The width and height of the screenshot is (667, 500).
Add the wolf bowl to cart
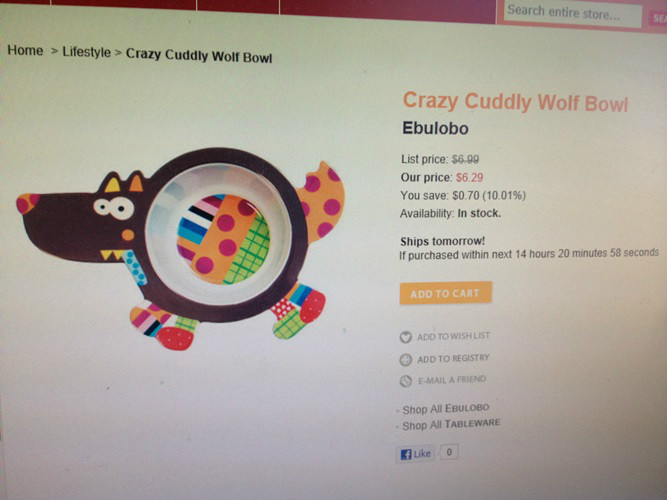click(x=445, y=293)
